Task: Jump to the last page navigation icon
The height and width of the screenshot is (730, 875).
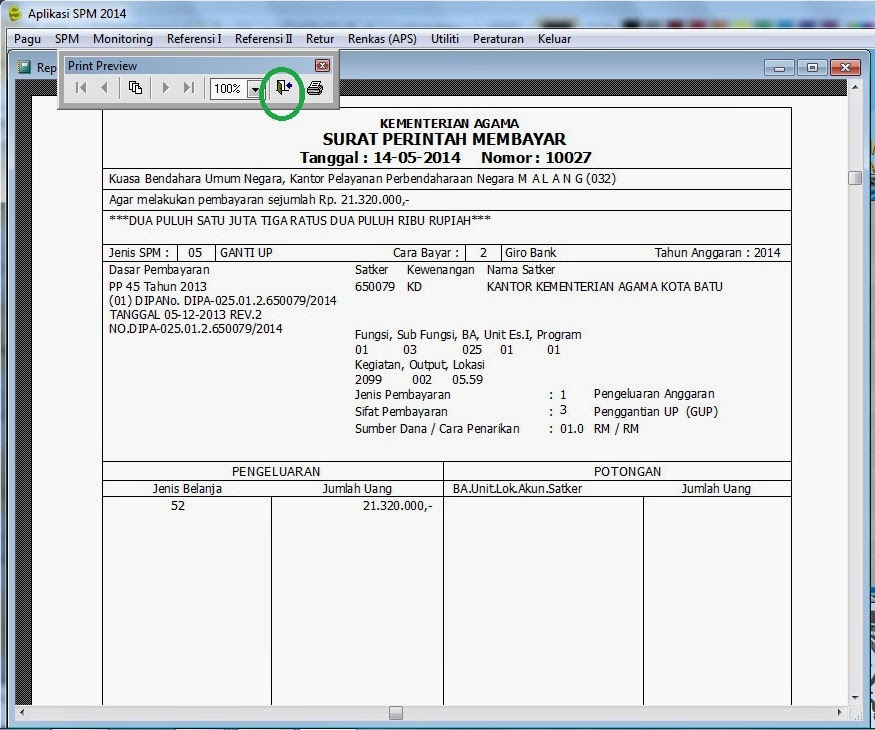Action: coord(187,87)
